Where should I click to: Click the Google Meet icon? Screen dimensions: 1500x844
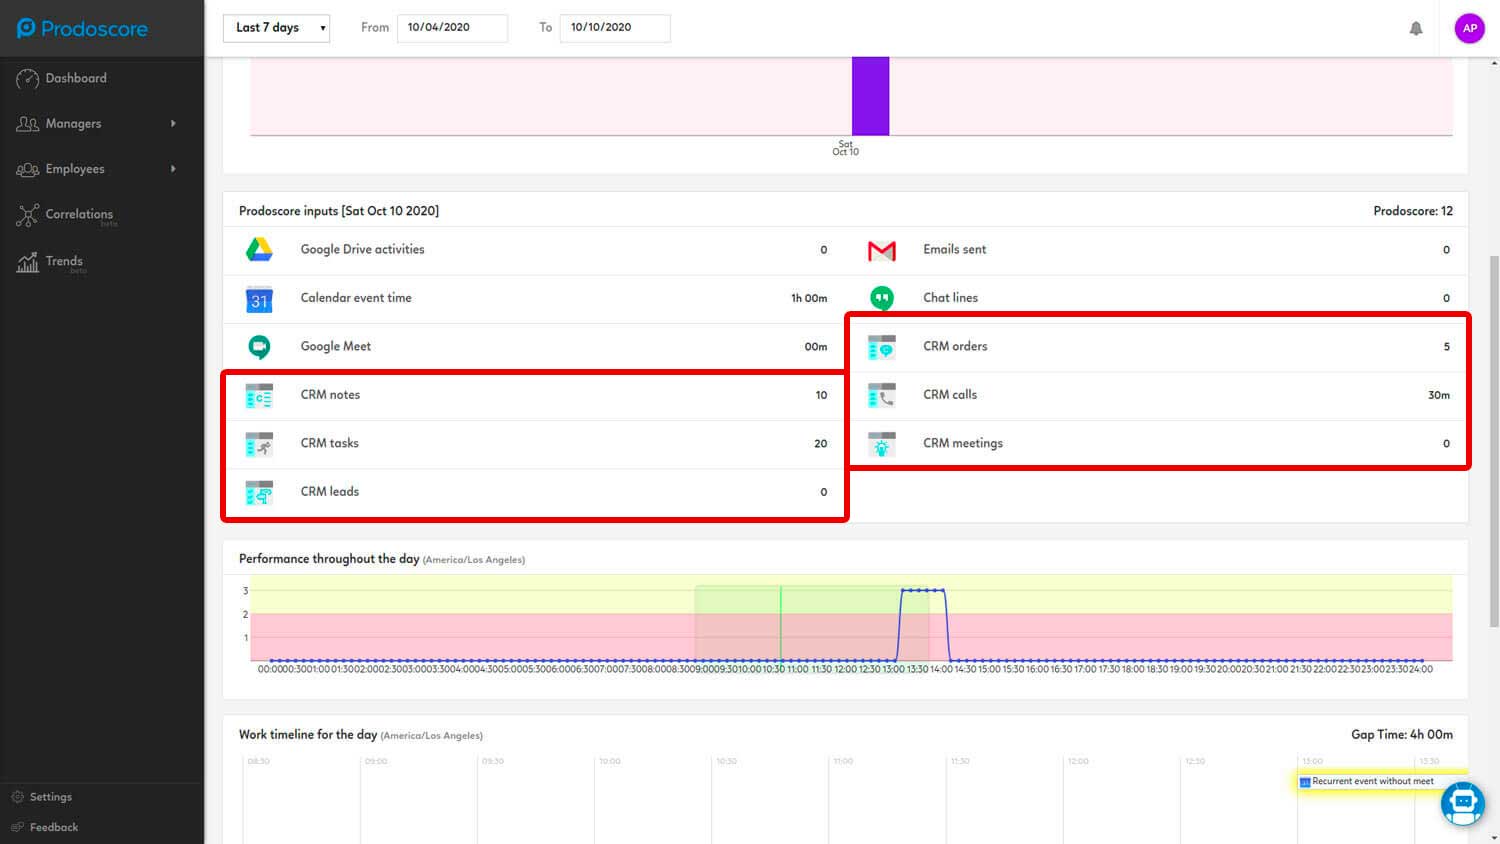pyautogui.click(x=259, y=347)
